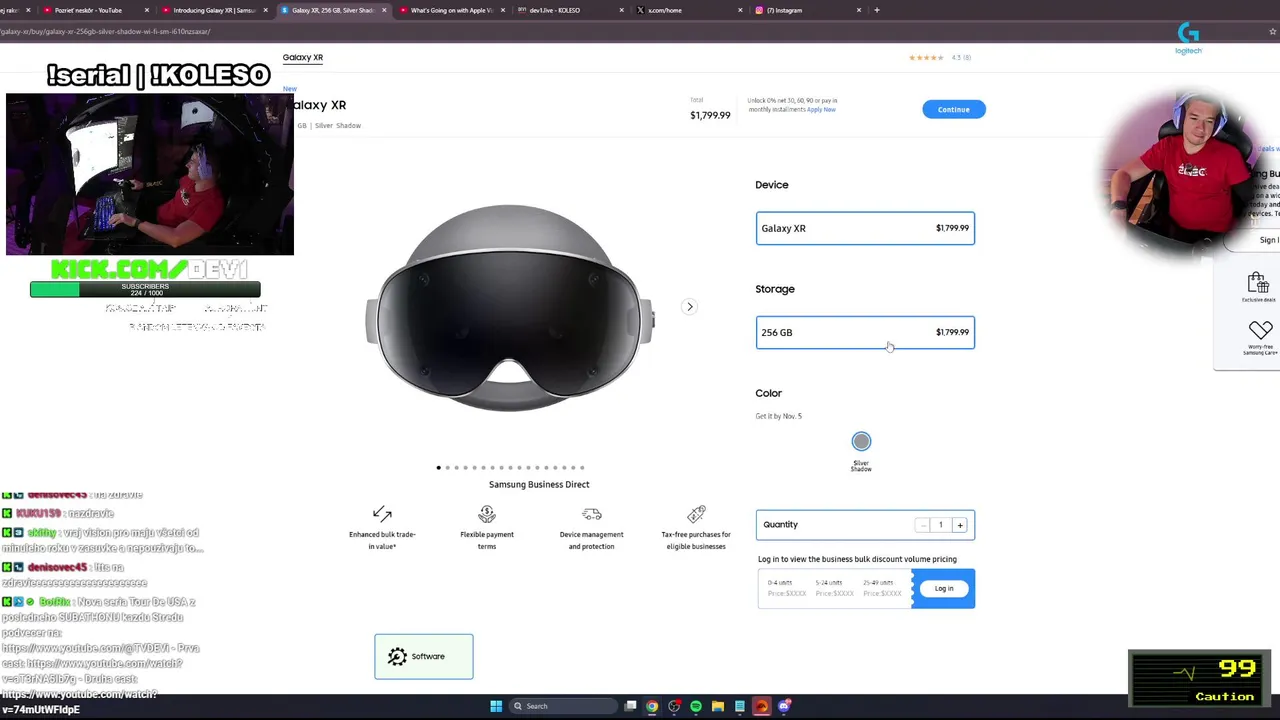Open a new browser tab
1280x720 pixels.
(877, 10)
